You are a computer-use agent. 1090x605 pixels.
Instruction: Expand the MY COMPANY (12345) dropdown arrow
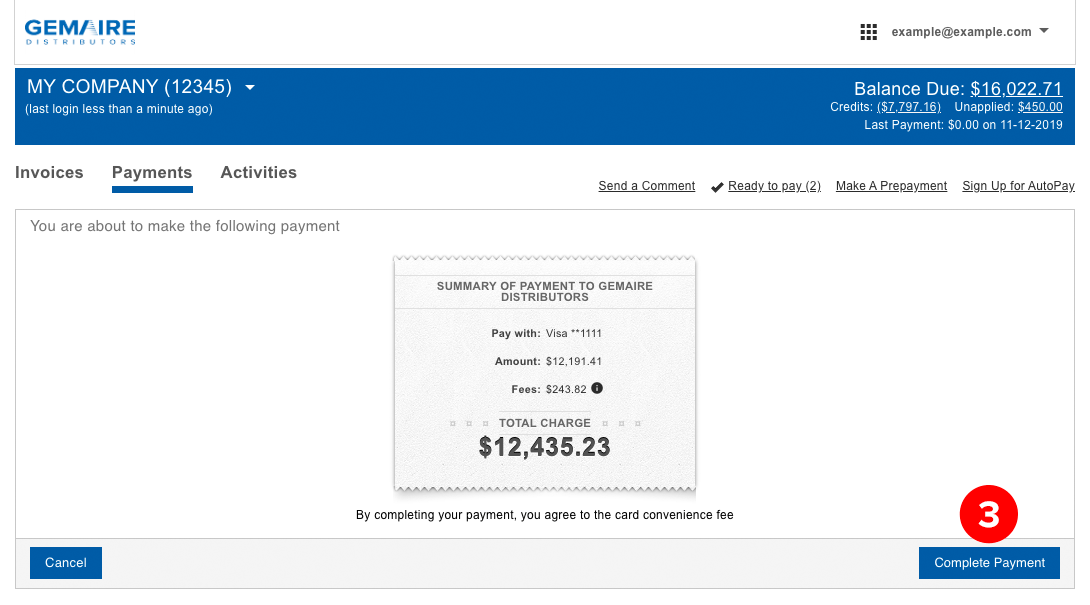[250, 87]
